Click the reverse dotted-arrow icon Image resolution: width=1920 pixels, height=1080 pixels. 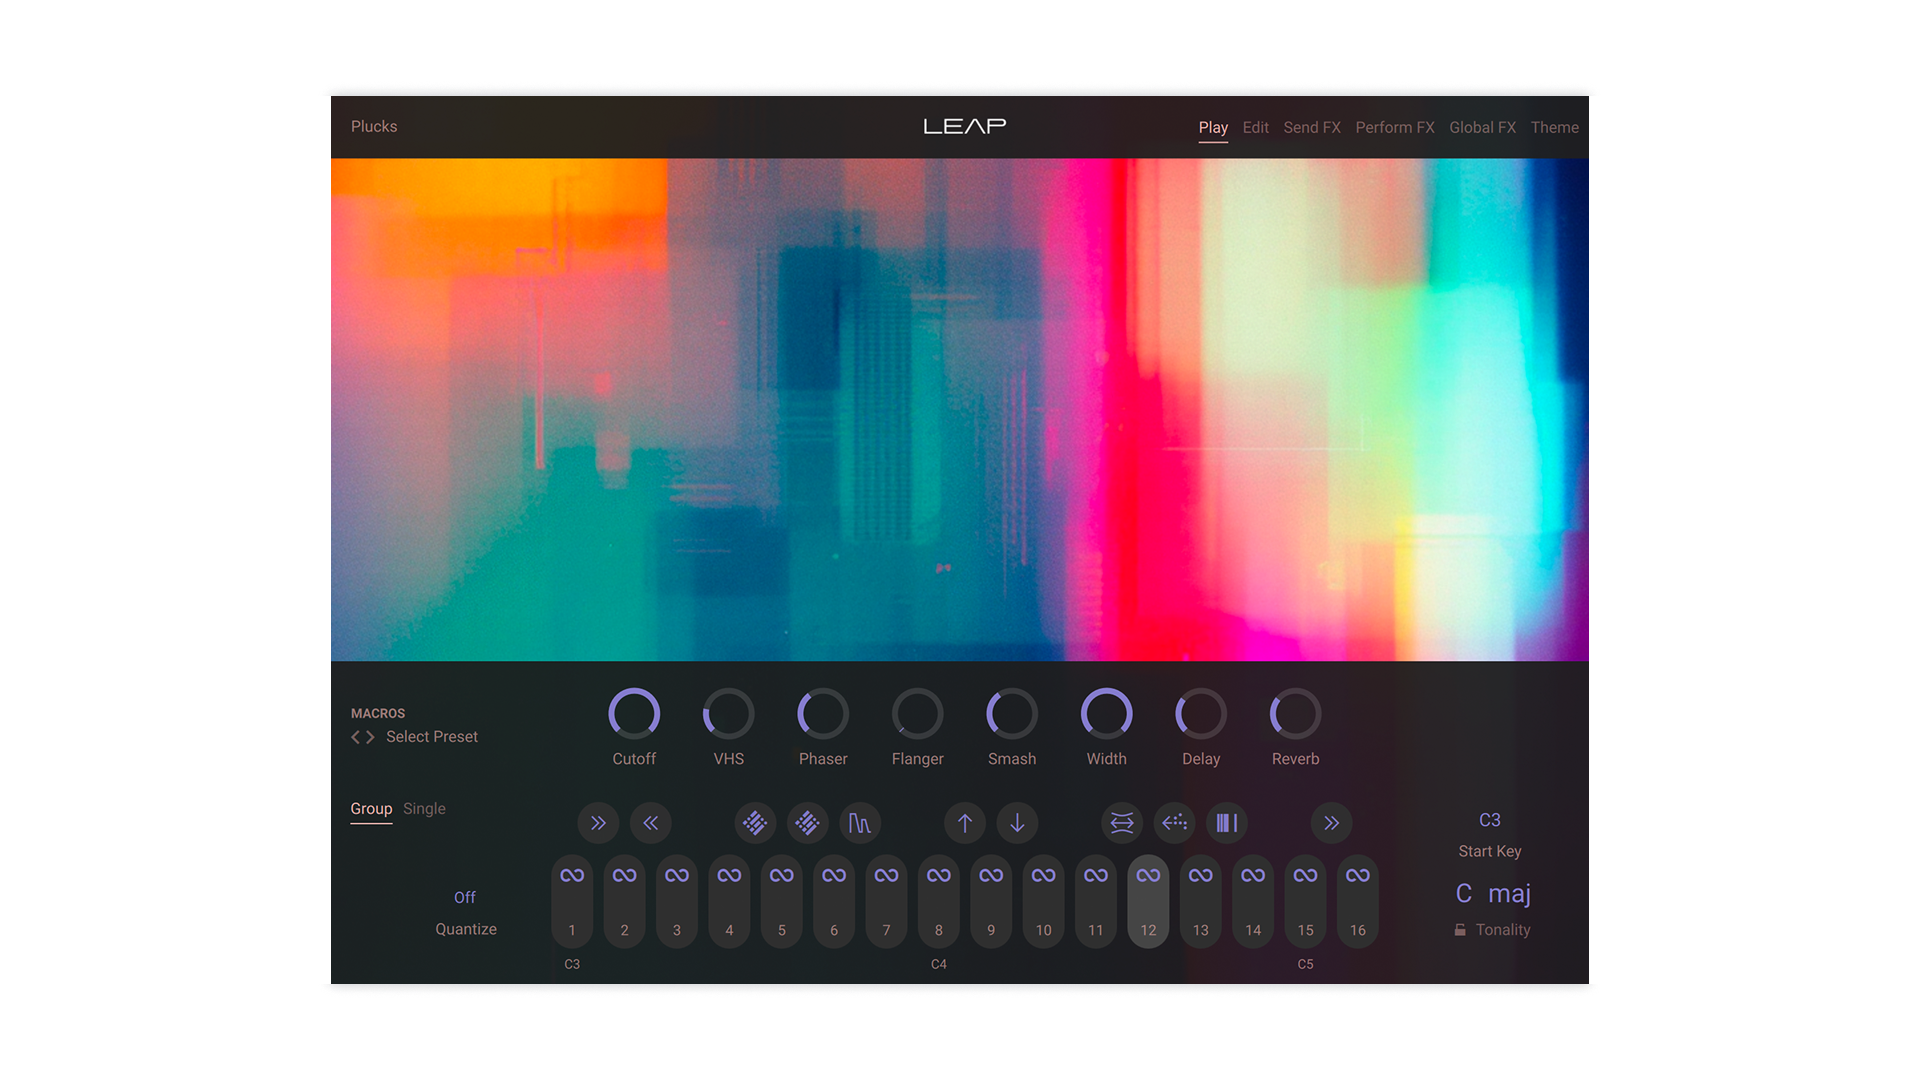[1174, 823]
